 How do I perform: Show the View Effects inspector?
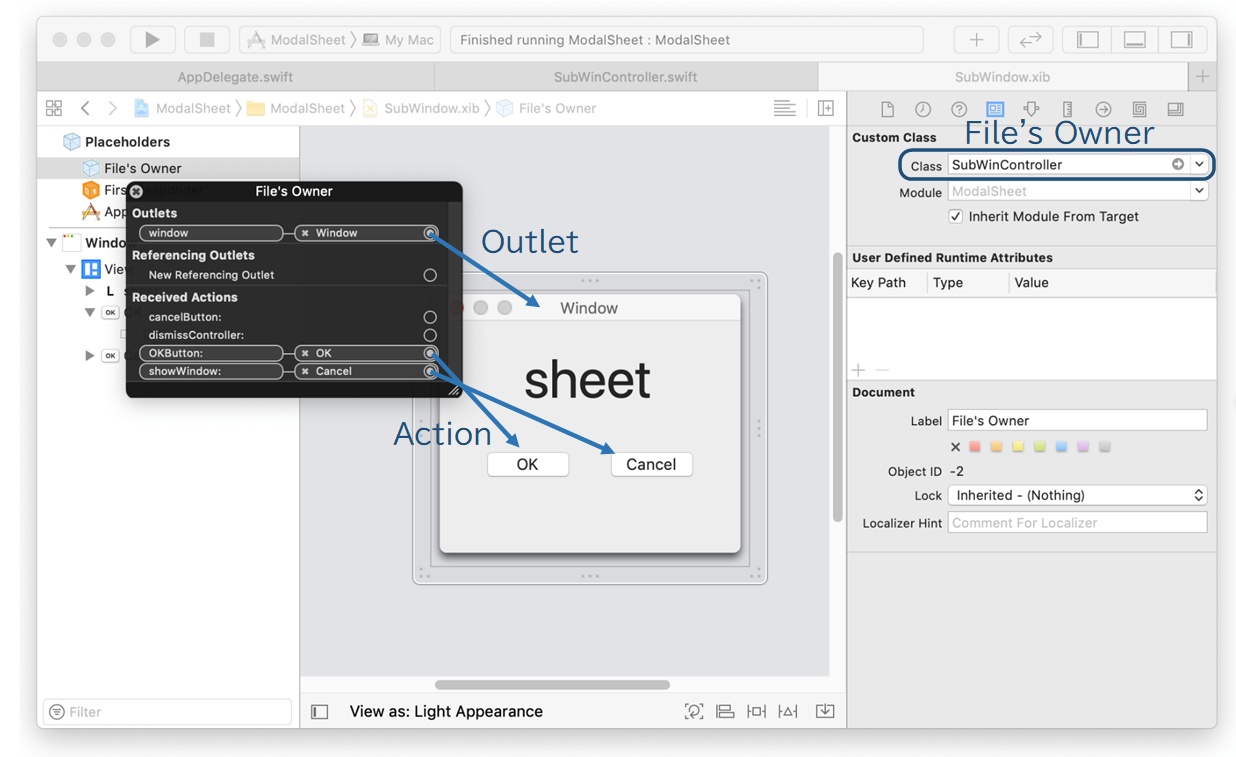[x=1175, y=109]
